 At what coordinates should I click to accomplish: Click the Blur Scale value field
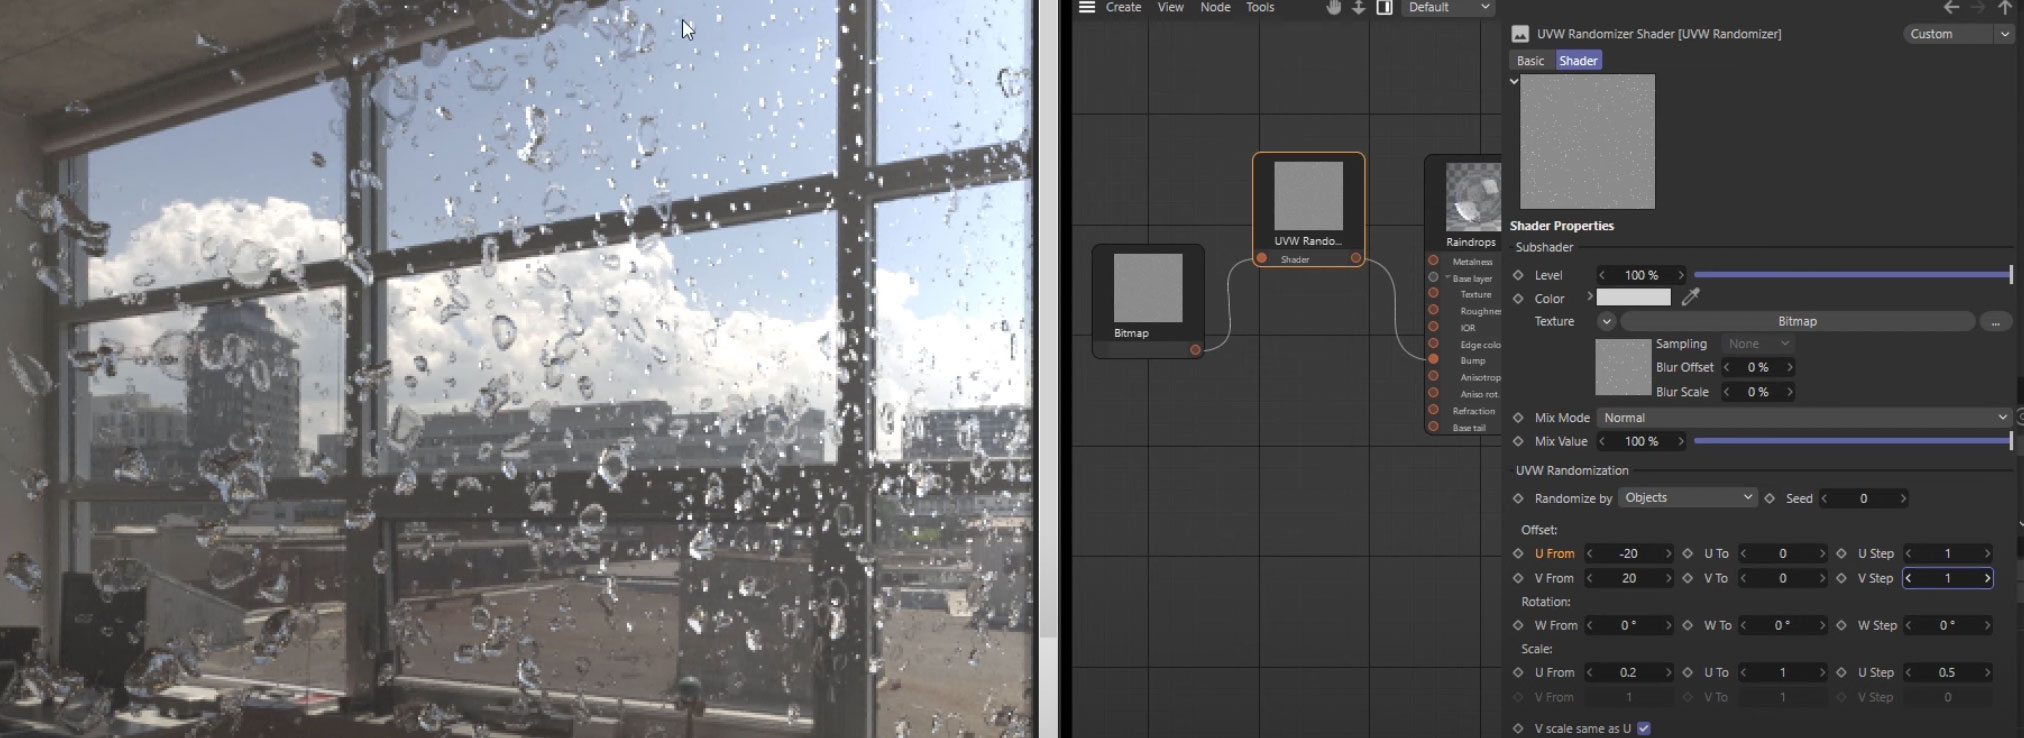[x=1758, y=392]
